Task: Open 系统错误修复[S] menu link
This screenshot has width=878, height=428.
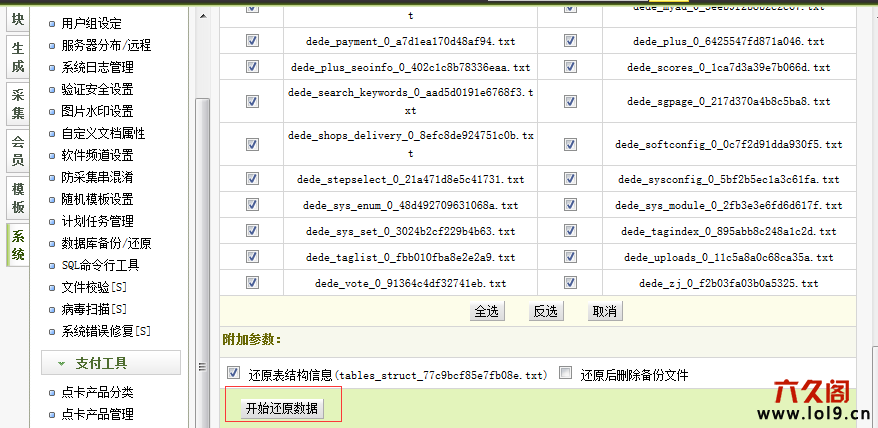Action: (106, 331)
